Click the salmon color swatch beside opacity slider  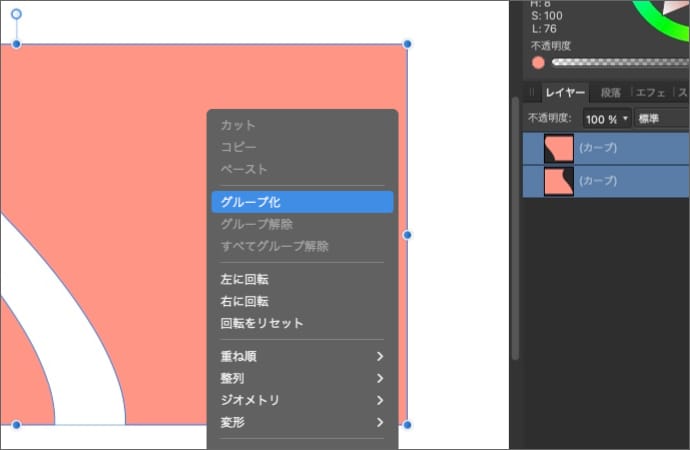538,62
